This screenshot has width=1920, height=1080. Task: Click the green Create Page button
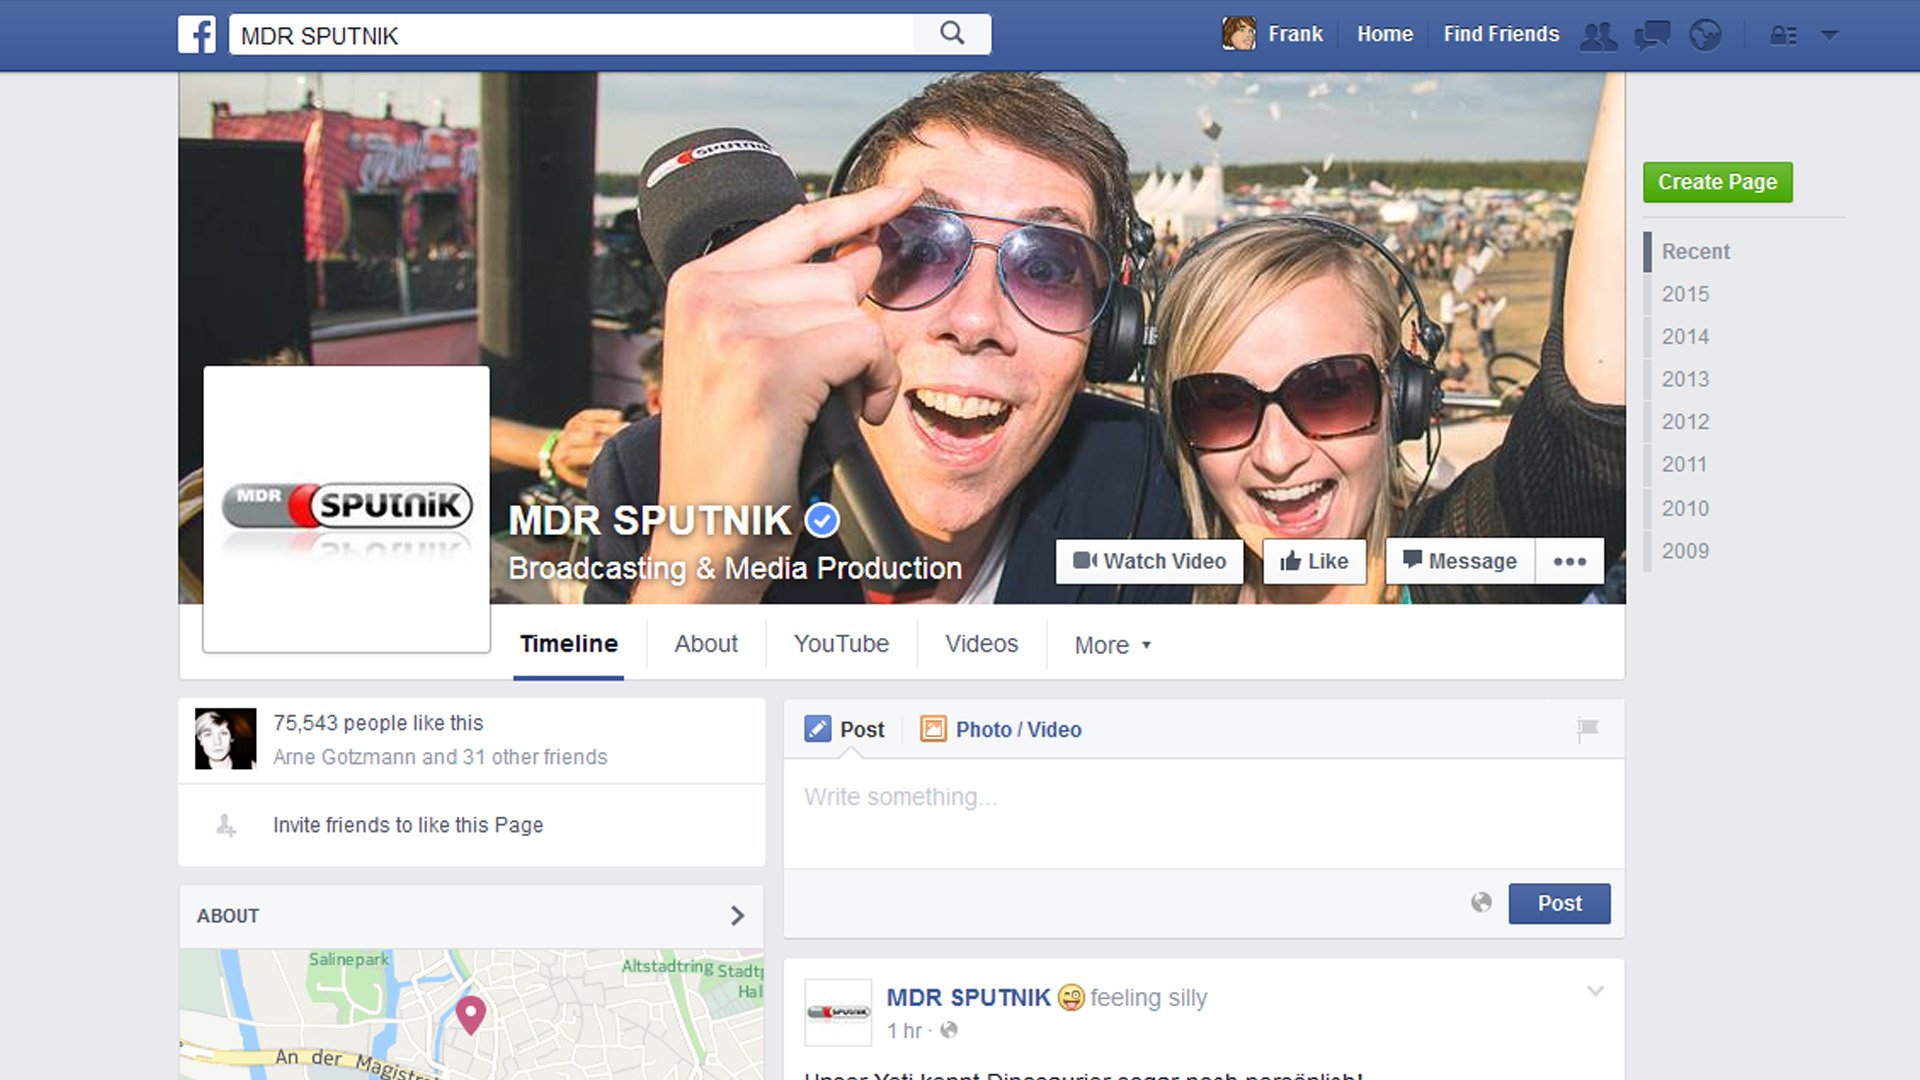click(x=1717, y=182)
